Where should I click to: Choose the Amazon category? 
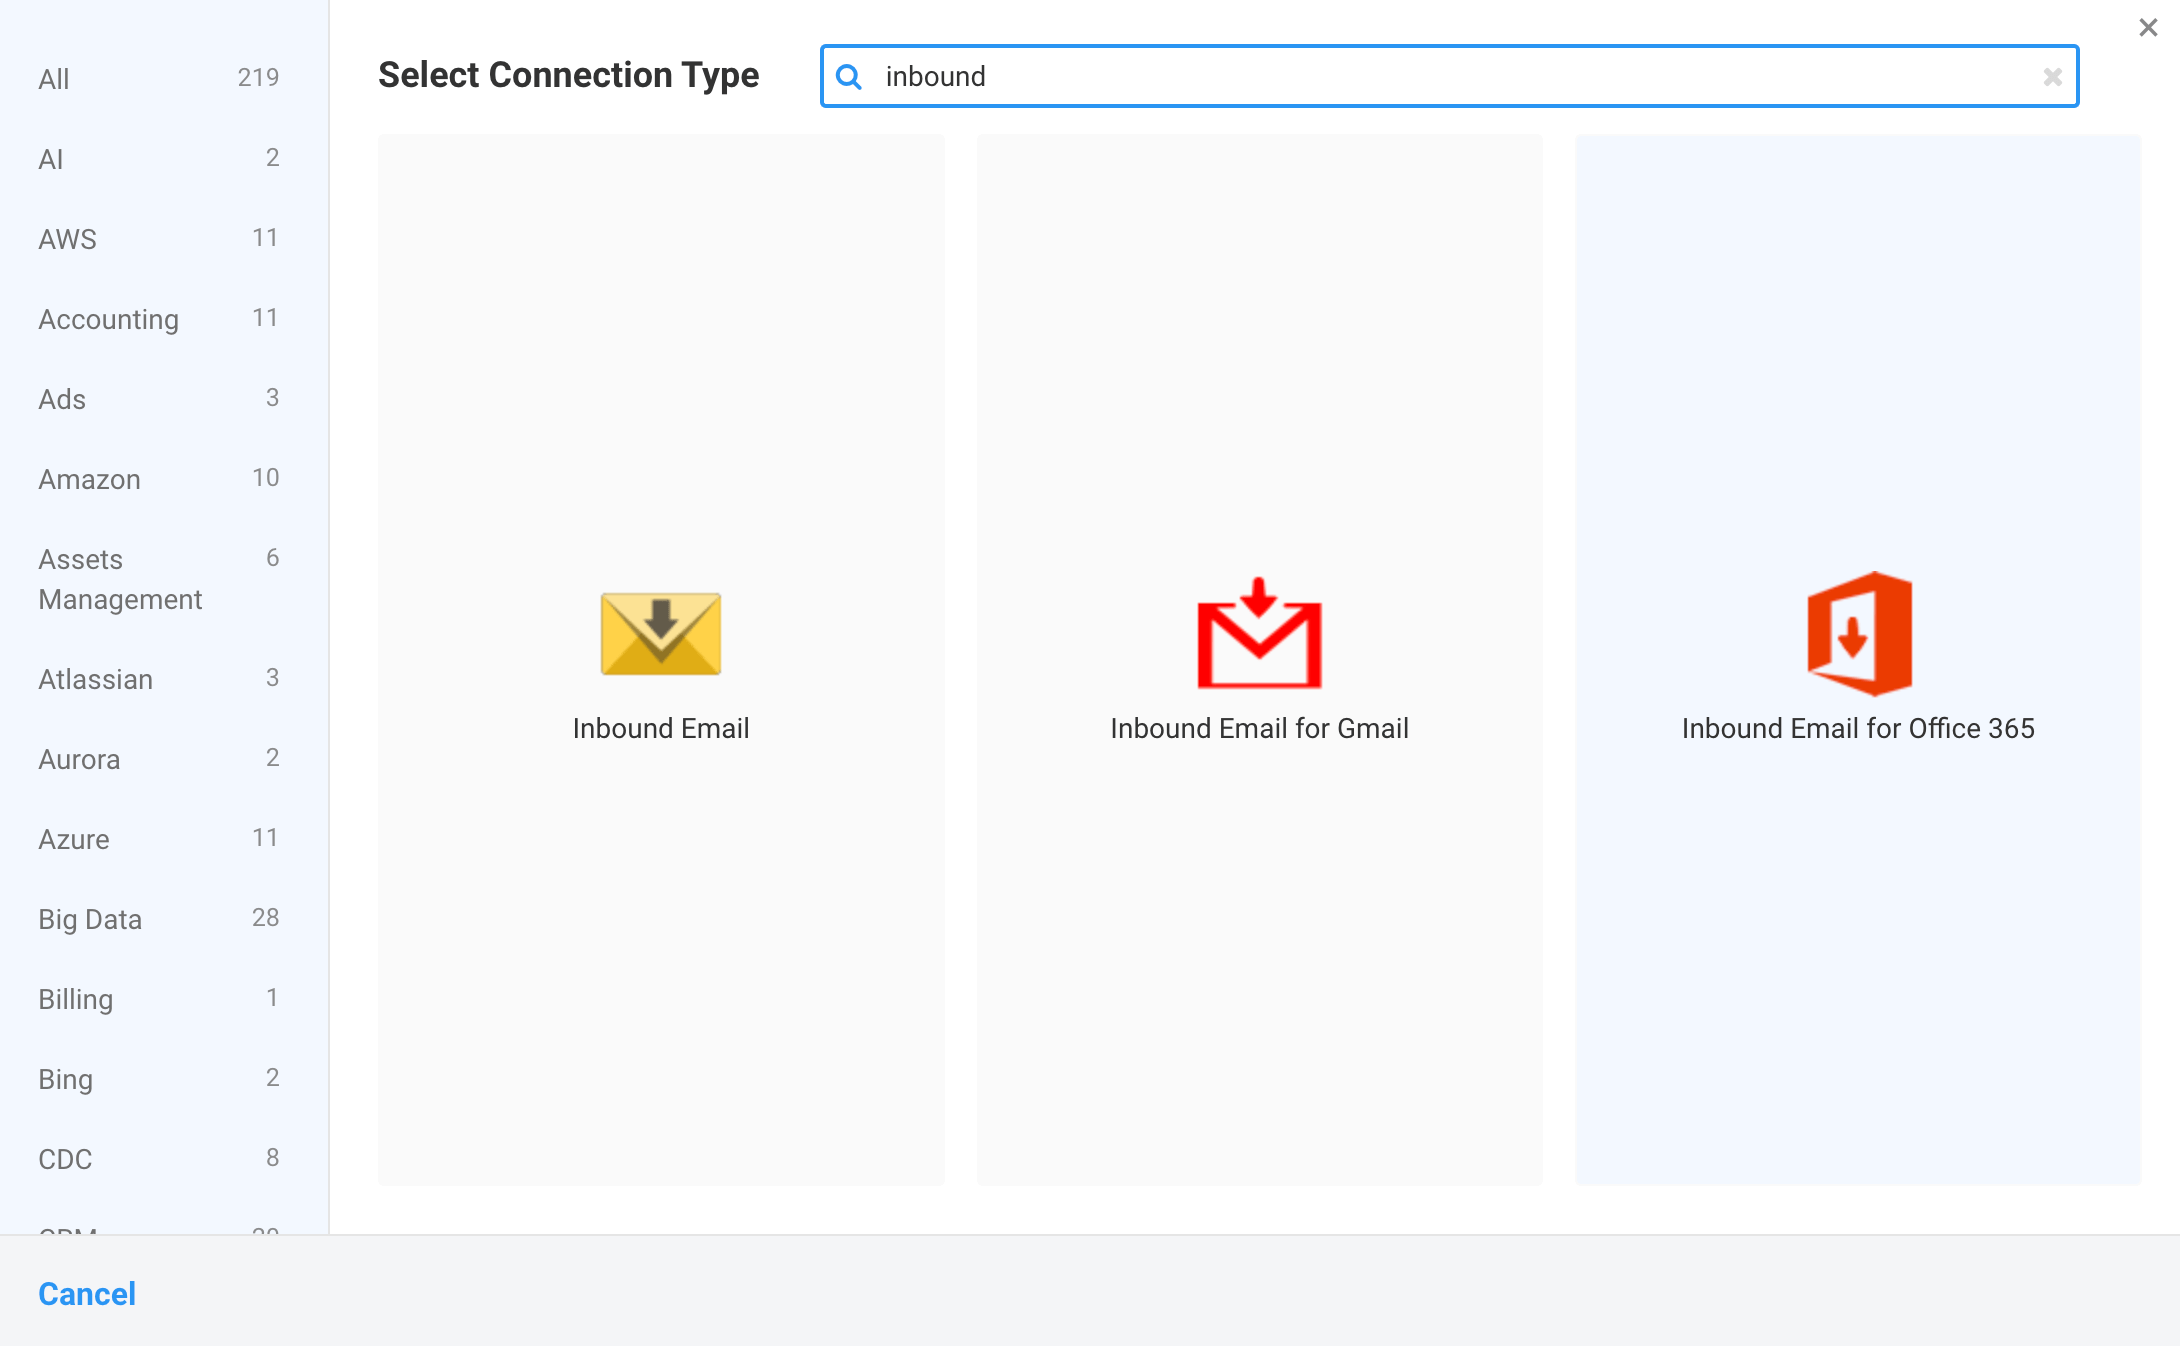(89, 479)
